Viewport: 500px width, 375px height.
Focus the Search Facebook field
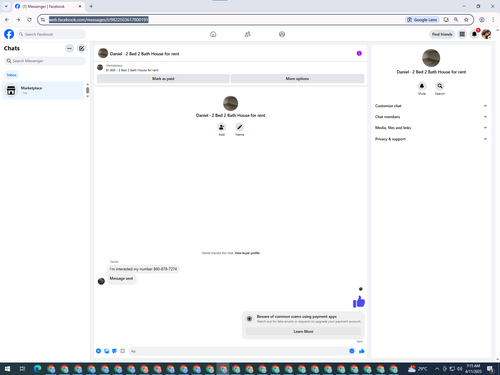tap(51, 34)
